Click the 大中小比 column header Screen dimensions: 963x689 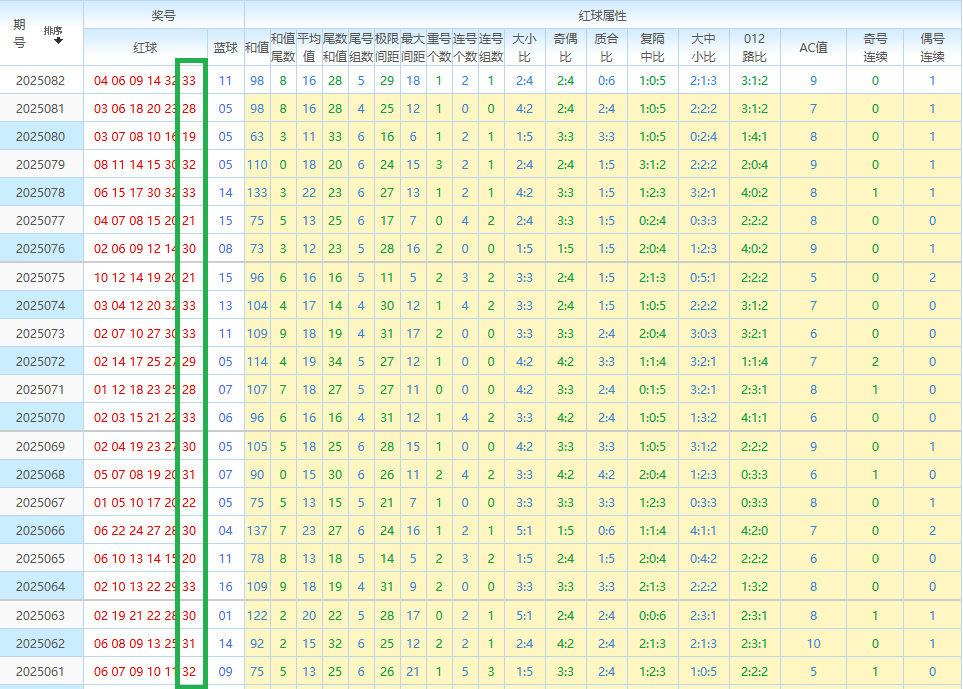[x=703, y=47]
